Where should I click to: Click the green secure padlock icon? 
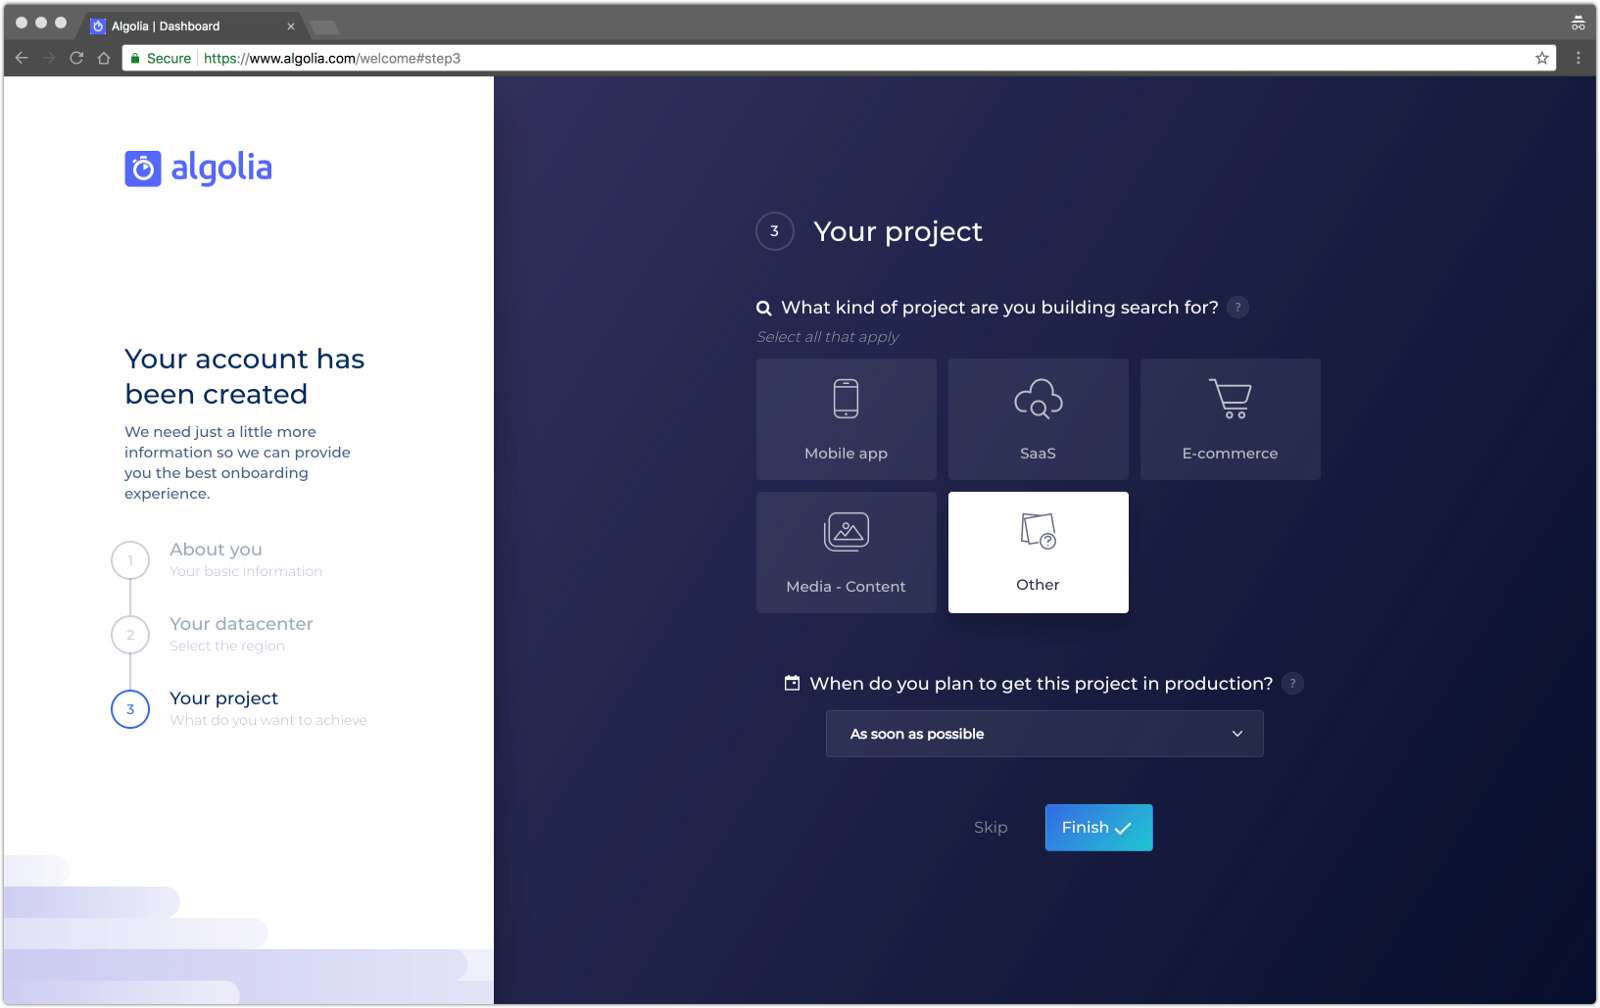(x=135, y=58)
